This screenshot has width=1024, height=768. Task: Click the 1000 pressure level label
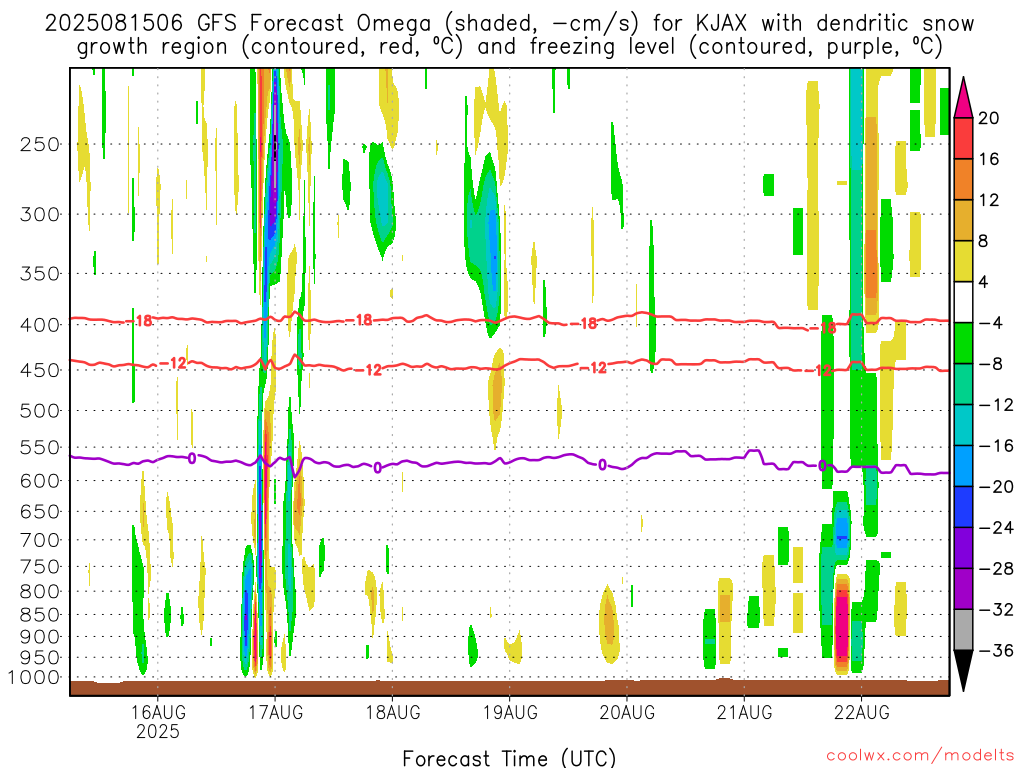(x=34, y=678)
